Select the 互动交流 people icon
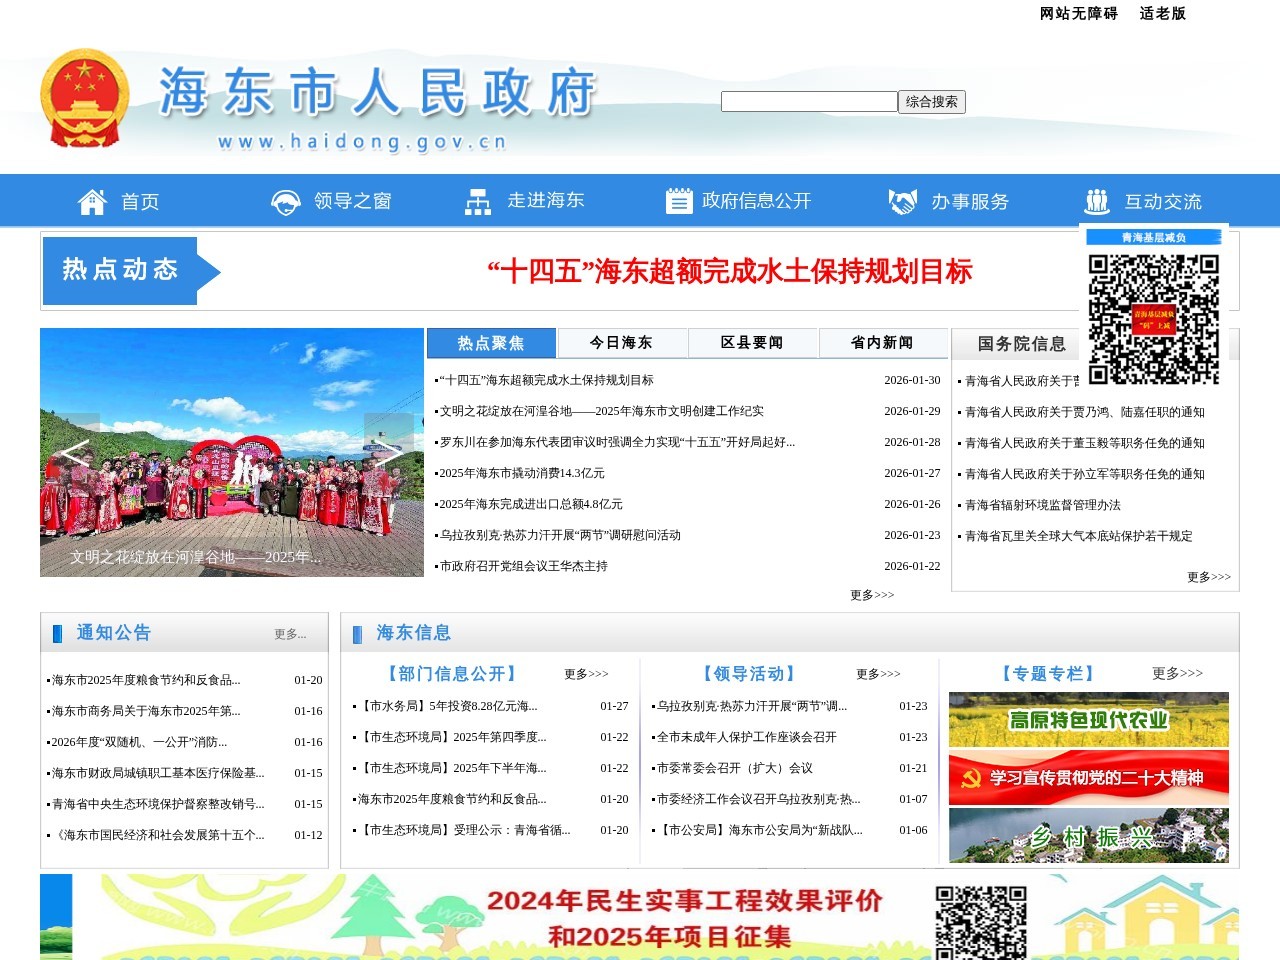 pos(1097,200)
